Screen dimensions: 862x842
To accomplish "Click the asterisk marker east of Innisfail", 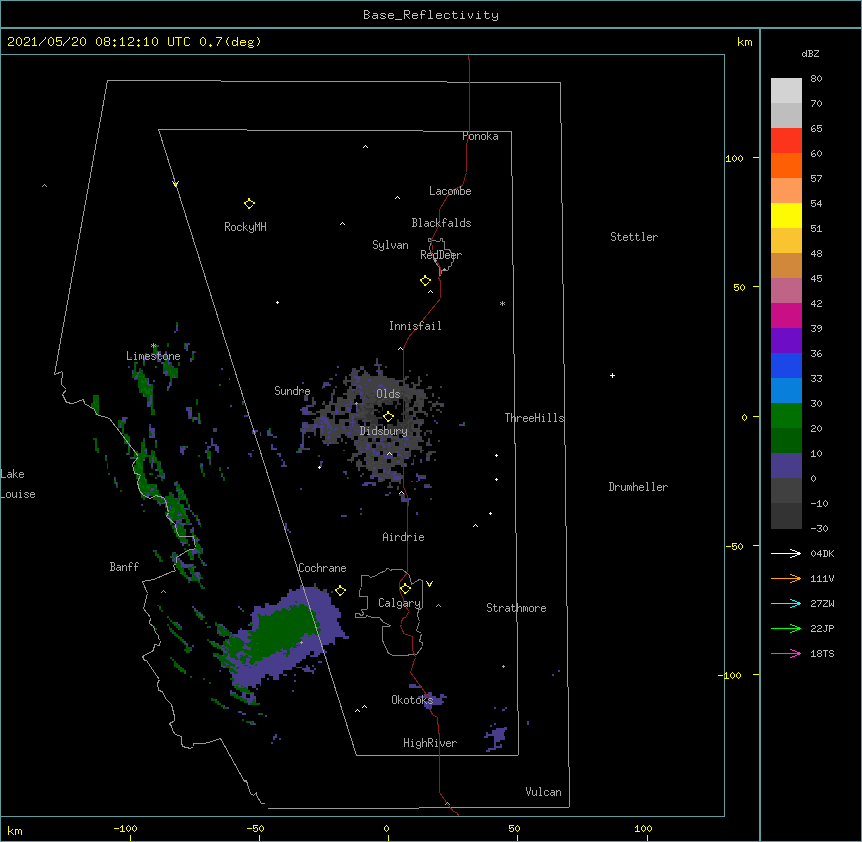I will click(x=502, y=303).
